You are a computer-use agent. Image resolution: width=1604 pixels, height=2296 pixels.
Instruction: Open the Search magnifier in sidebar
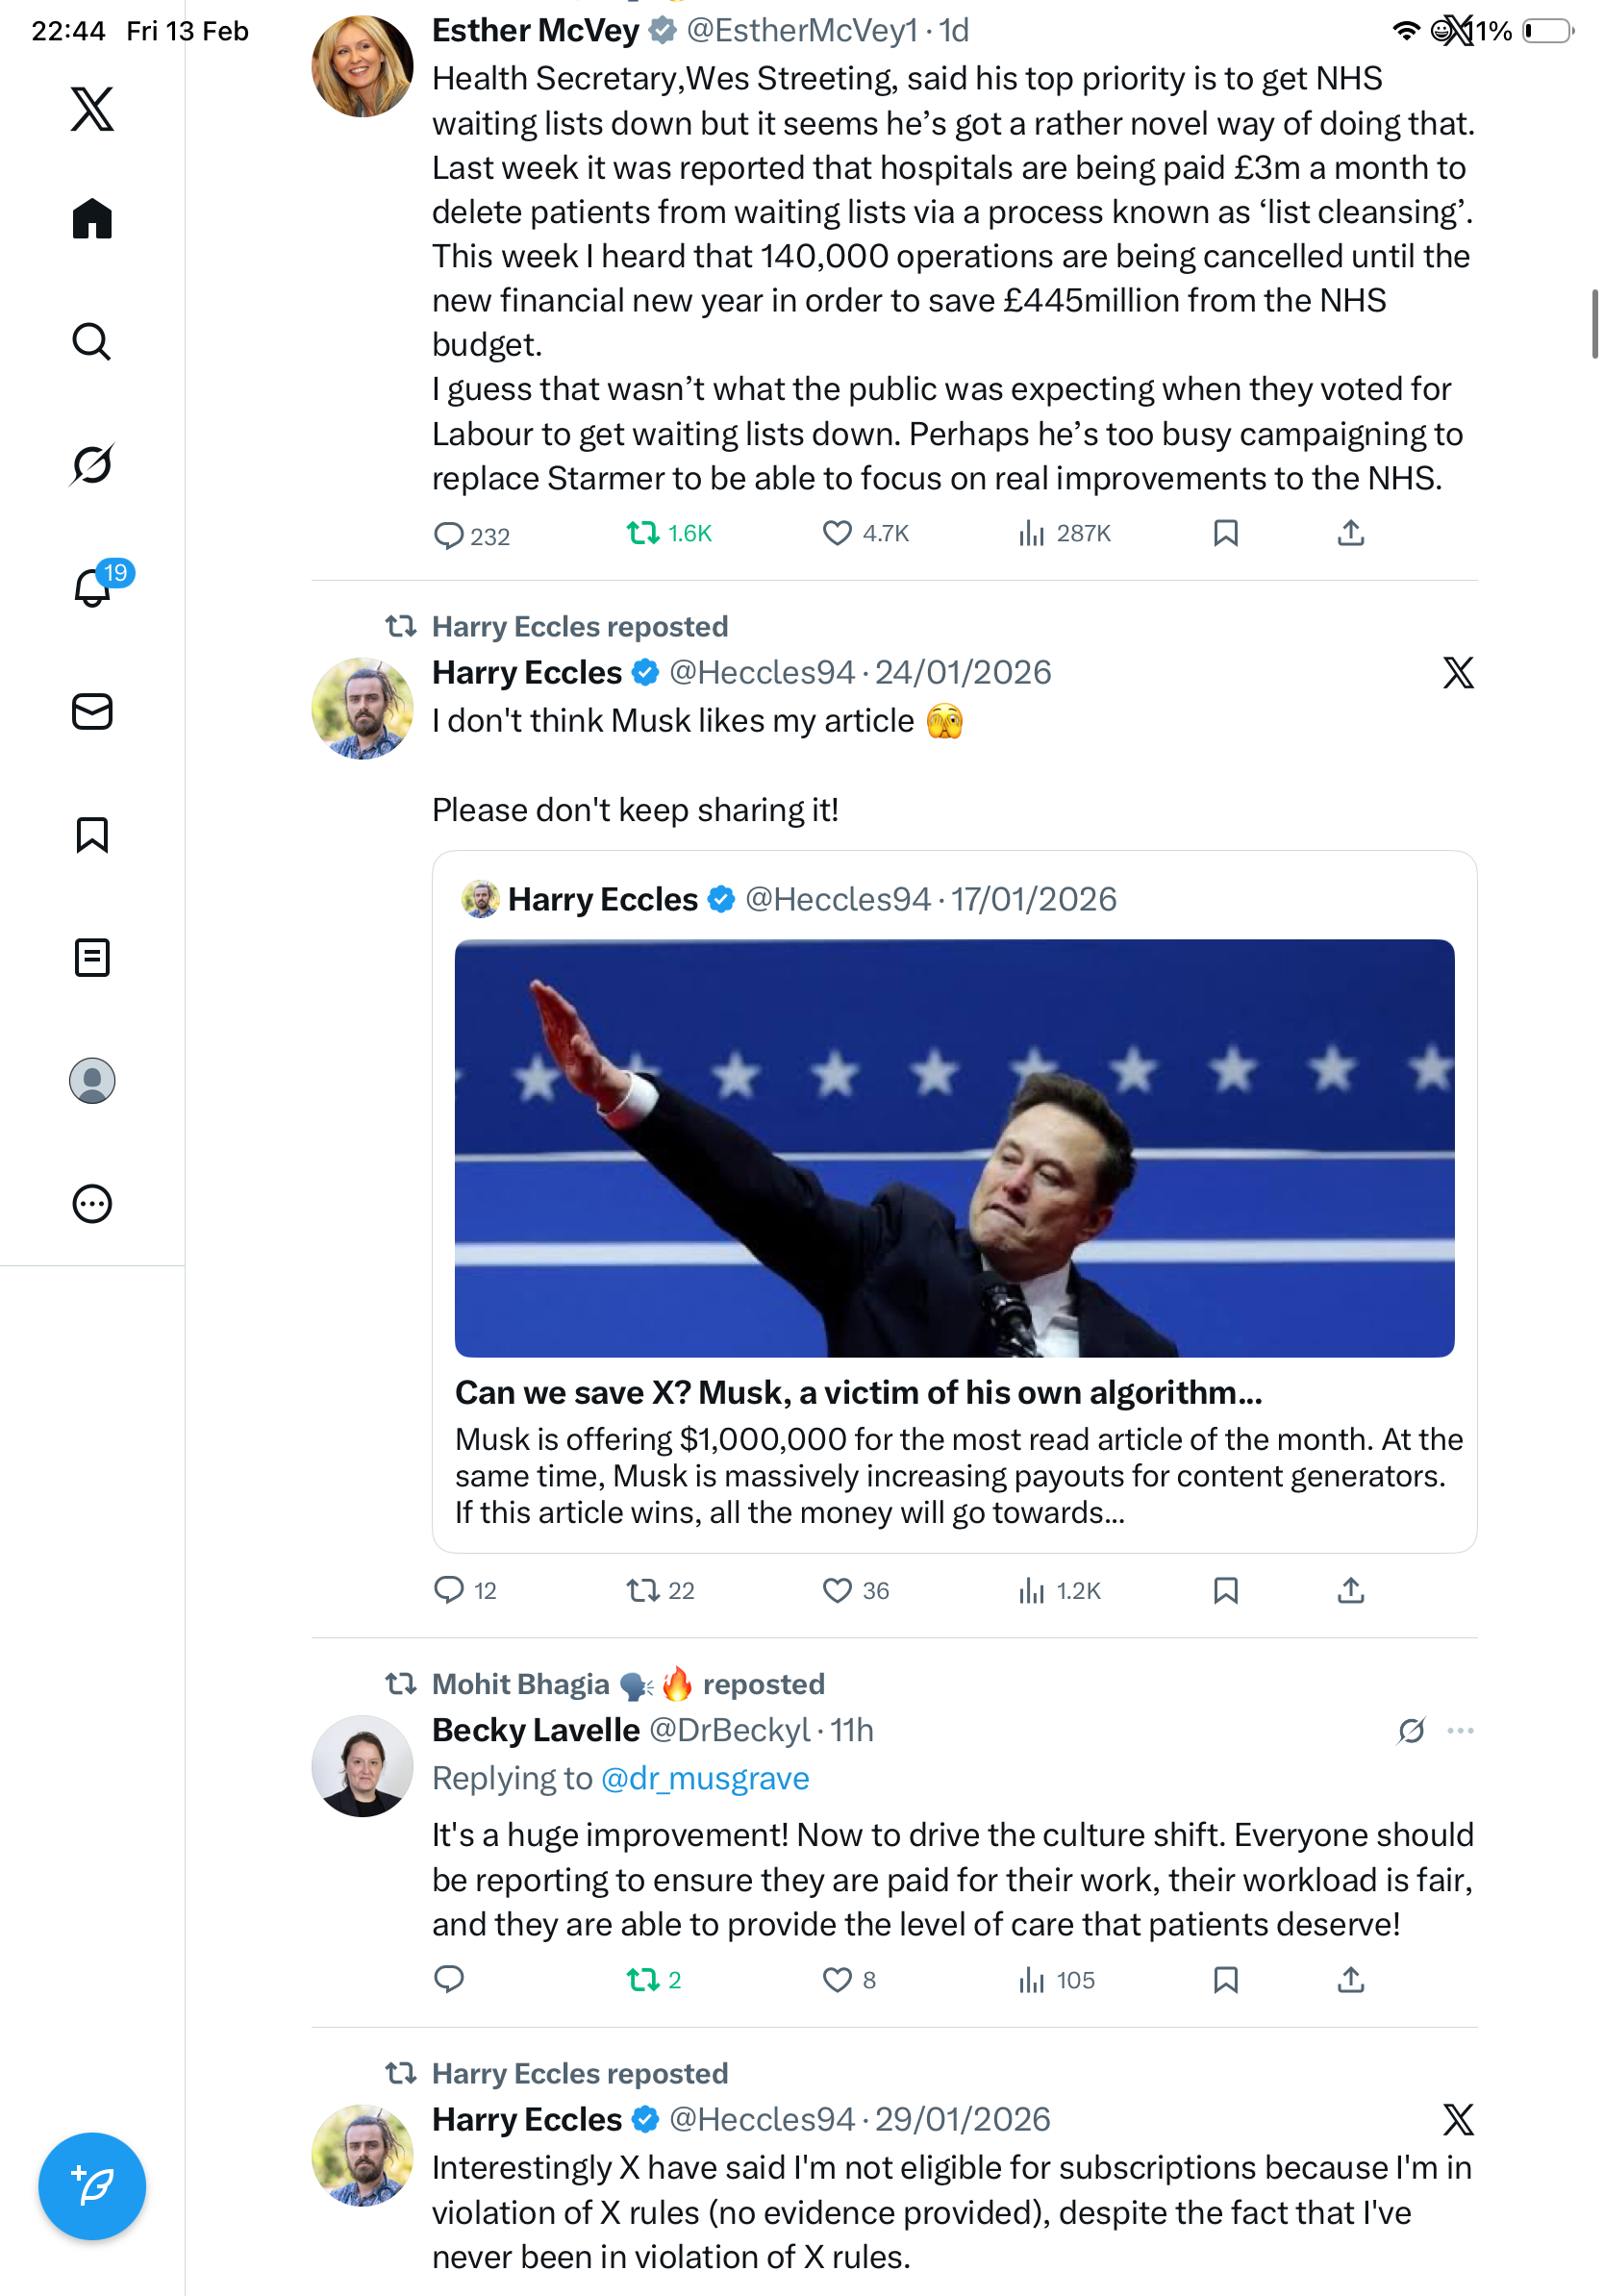(92, 341)
